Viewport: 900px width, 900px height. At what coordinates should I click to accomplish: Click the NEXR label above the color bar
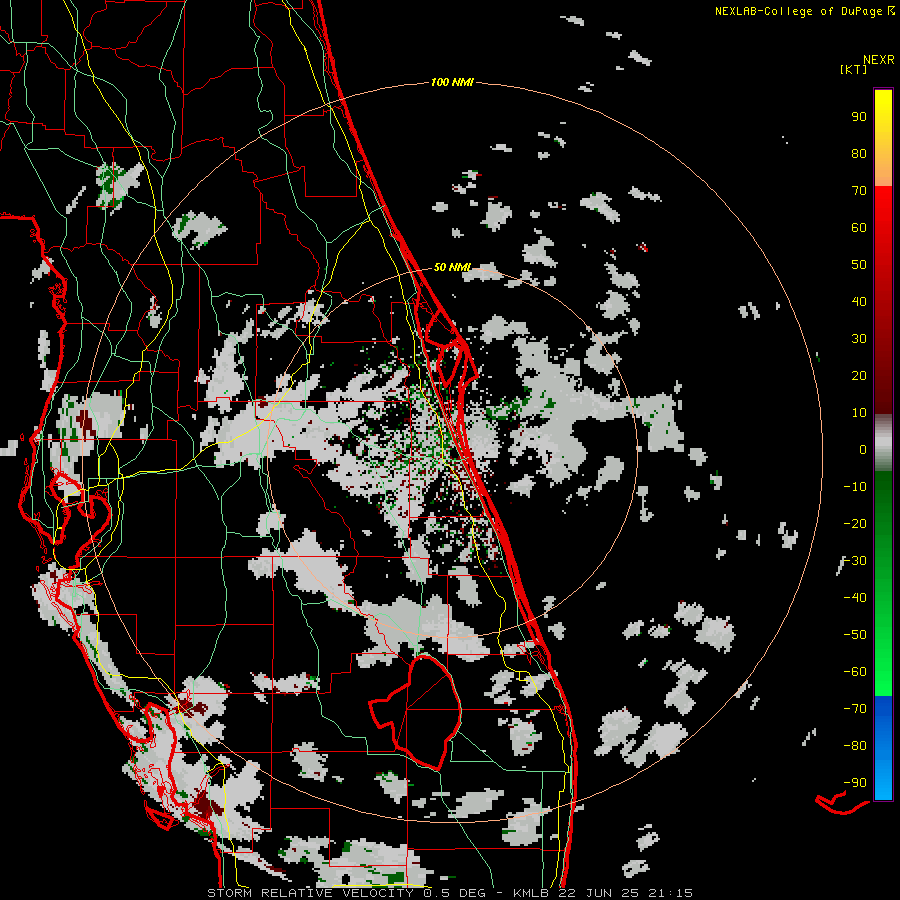879,60
